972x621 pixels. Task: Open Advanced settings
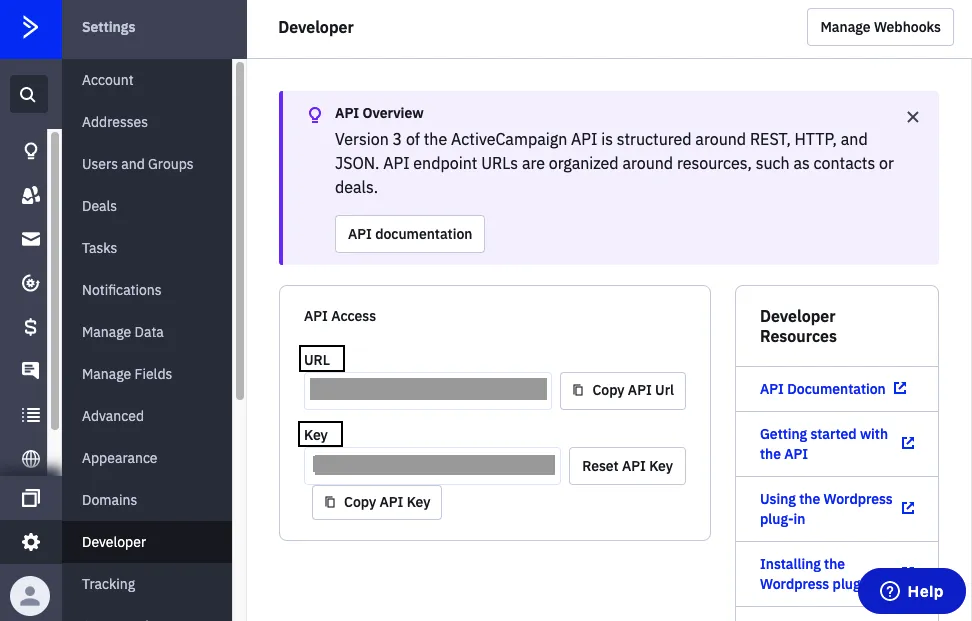[x=113, y=416]
